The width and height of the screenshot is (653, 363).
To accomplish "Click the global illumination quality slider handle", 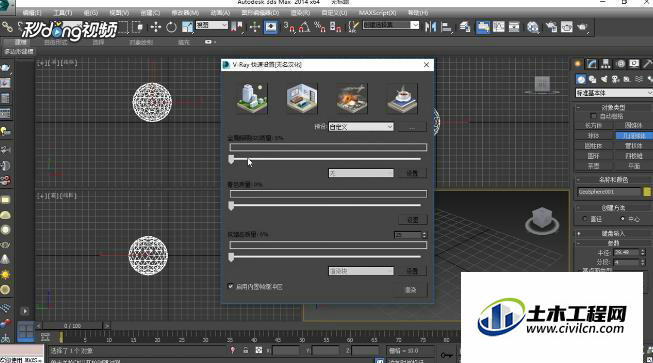I will 231,159.
